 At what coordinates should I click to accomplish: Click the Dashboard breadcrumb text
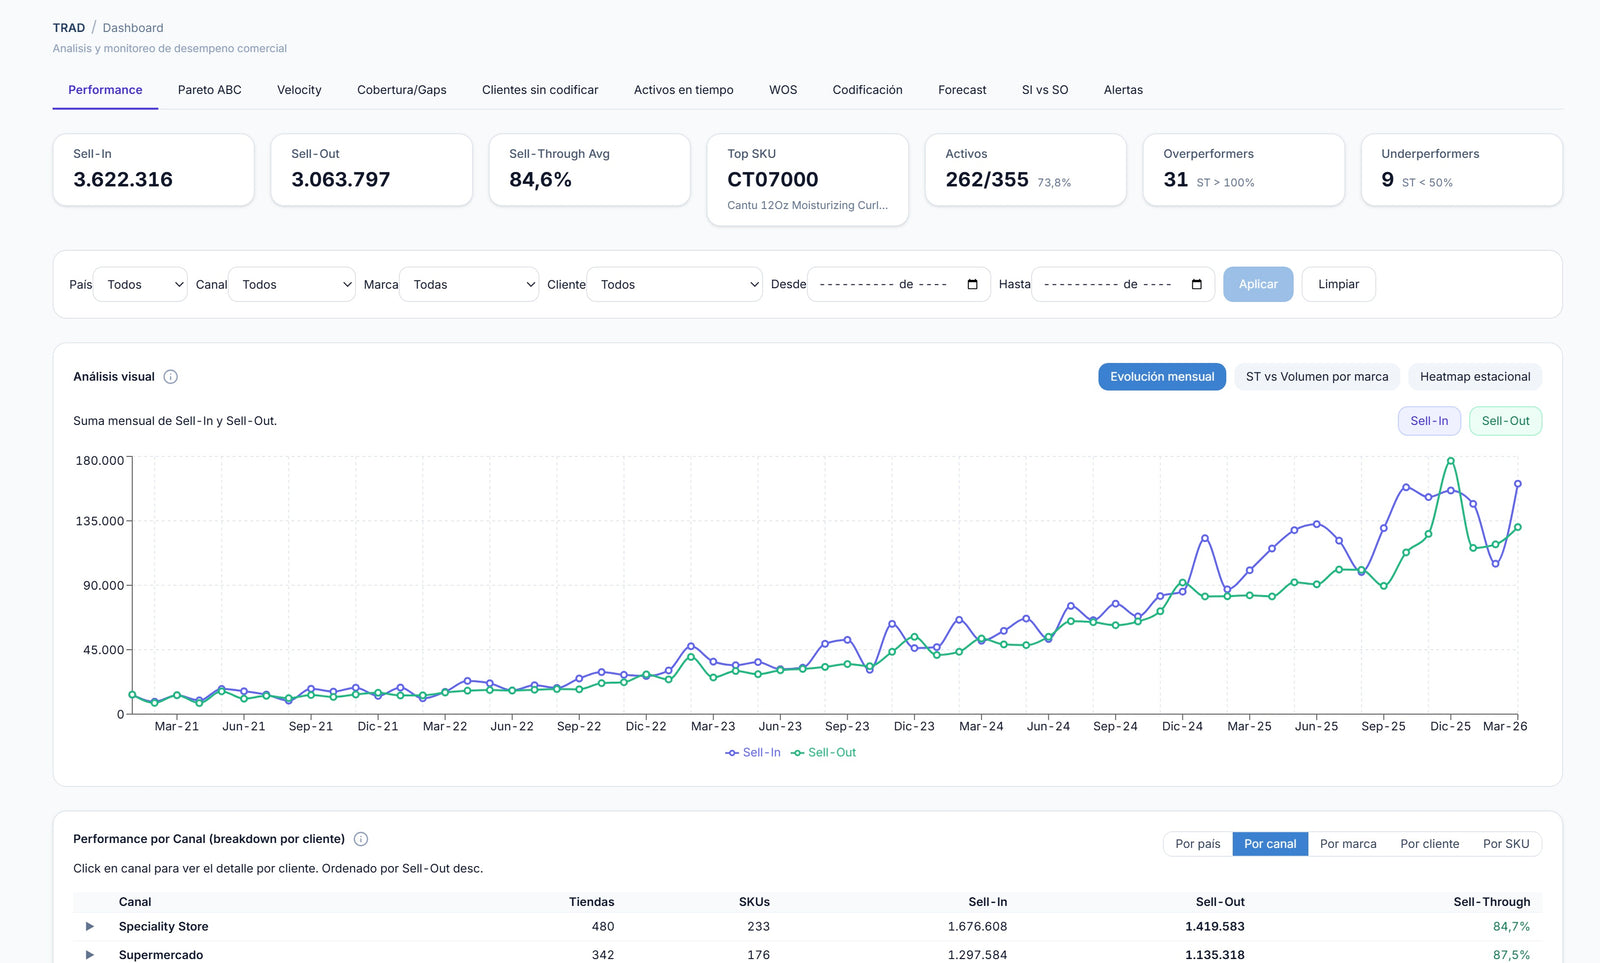click(133, 28)
